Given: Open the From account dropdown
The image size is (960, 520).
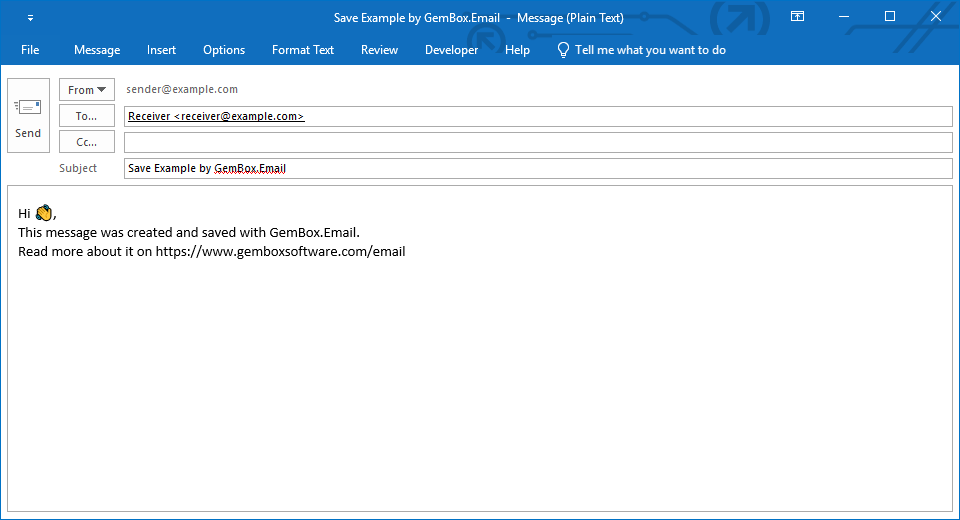Looking at the screenshot, I should coord(87,90).
